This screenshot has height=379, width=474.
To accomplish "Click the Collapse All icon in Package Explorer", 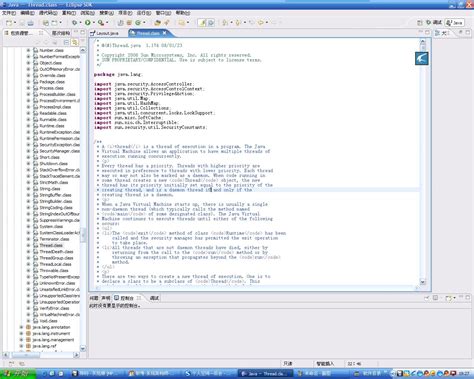I will [66, 42].
